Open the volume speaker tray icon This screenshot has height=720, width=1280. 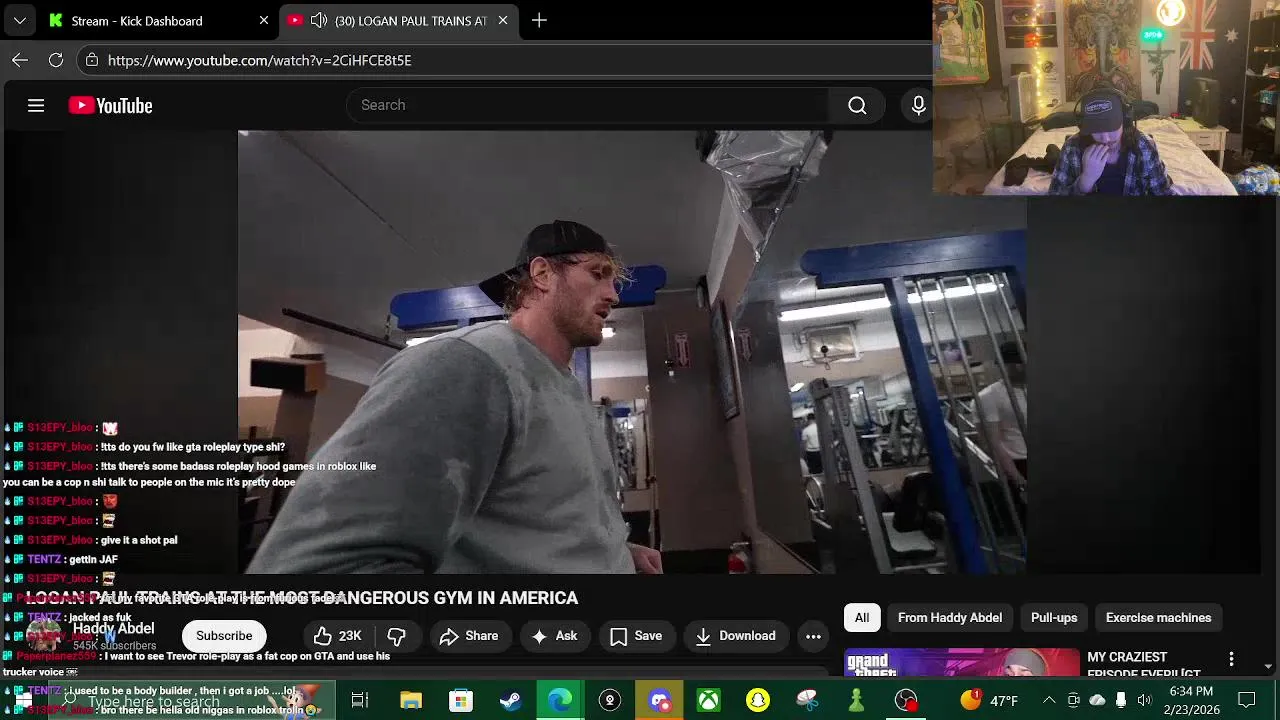(x=1144, y=700)
